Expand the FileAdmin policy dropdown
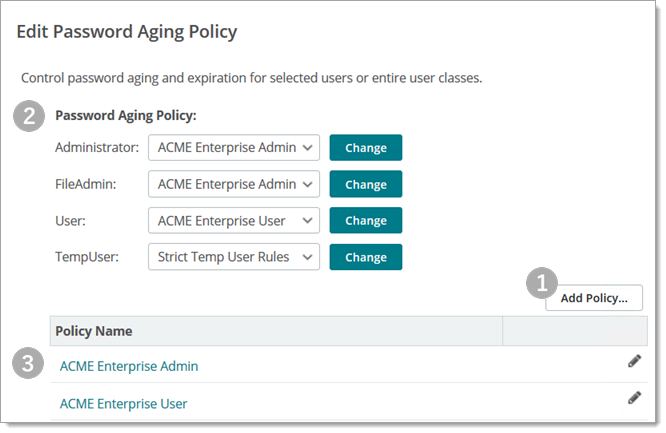 pyautogui.click(x=234, y=184)
